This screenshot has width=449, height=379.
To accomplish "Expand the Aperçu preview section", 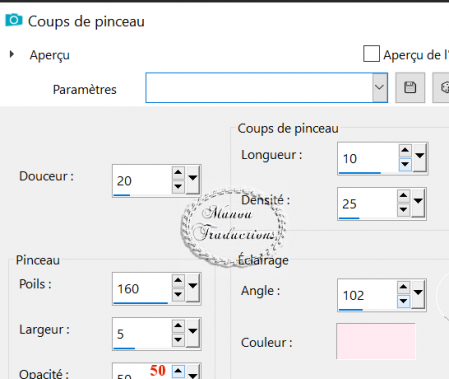I will point(12,54).
